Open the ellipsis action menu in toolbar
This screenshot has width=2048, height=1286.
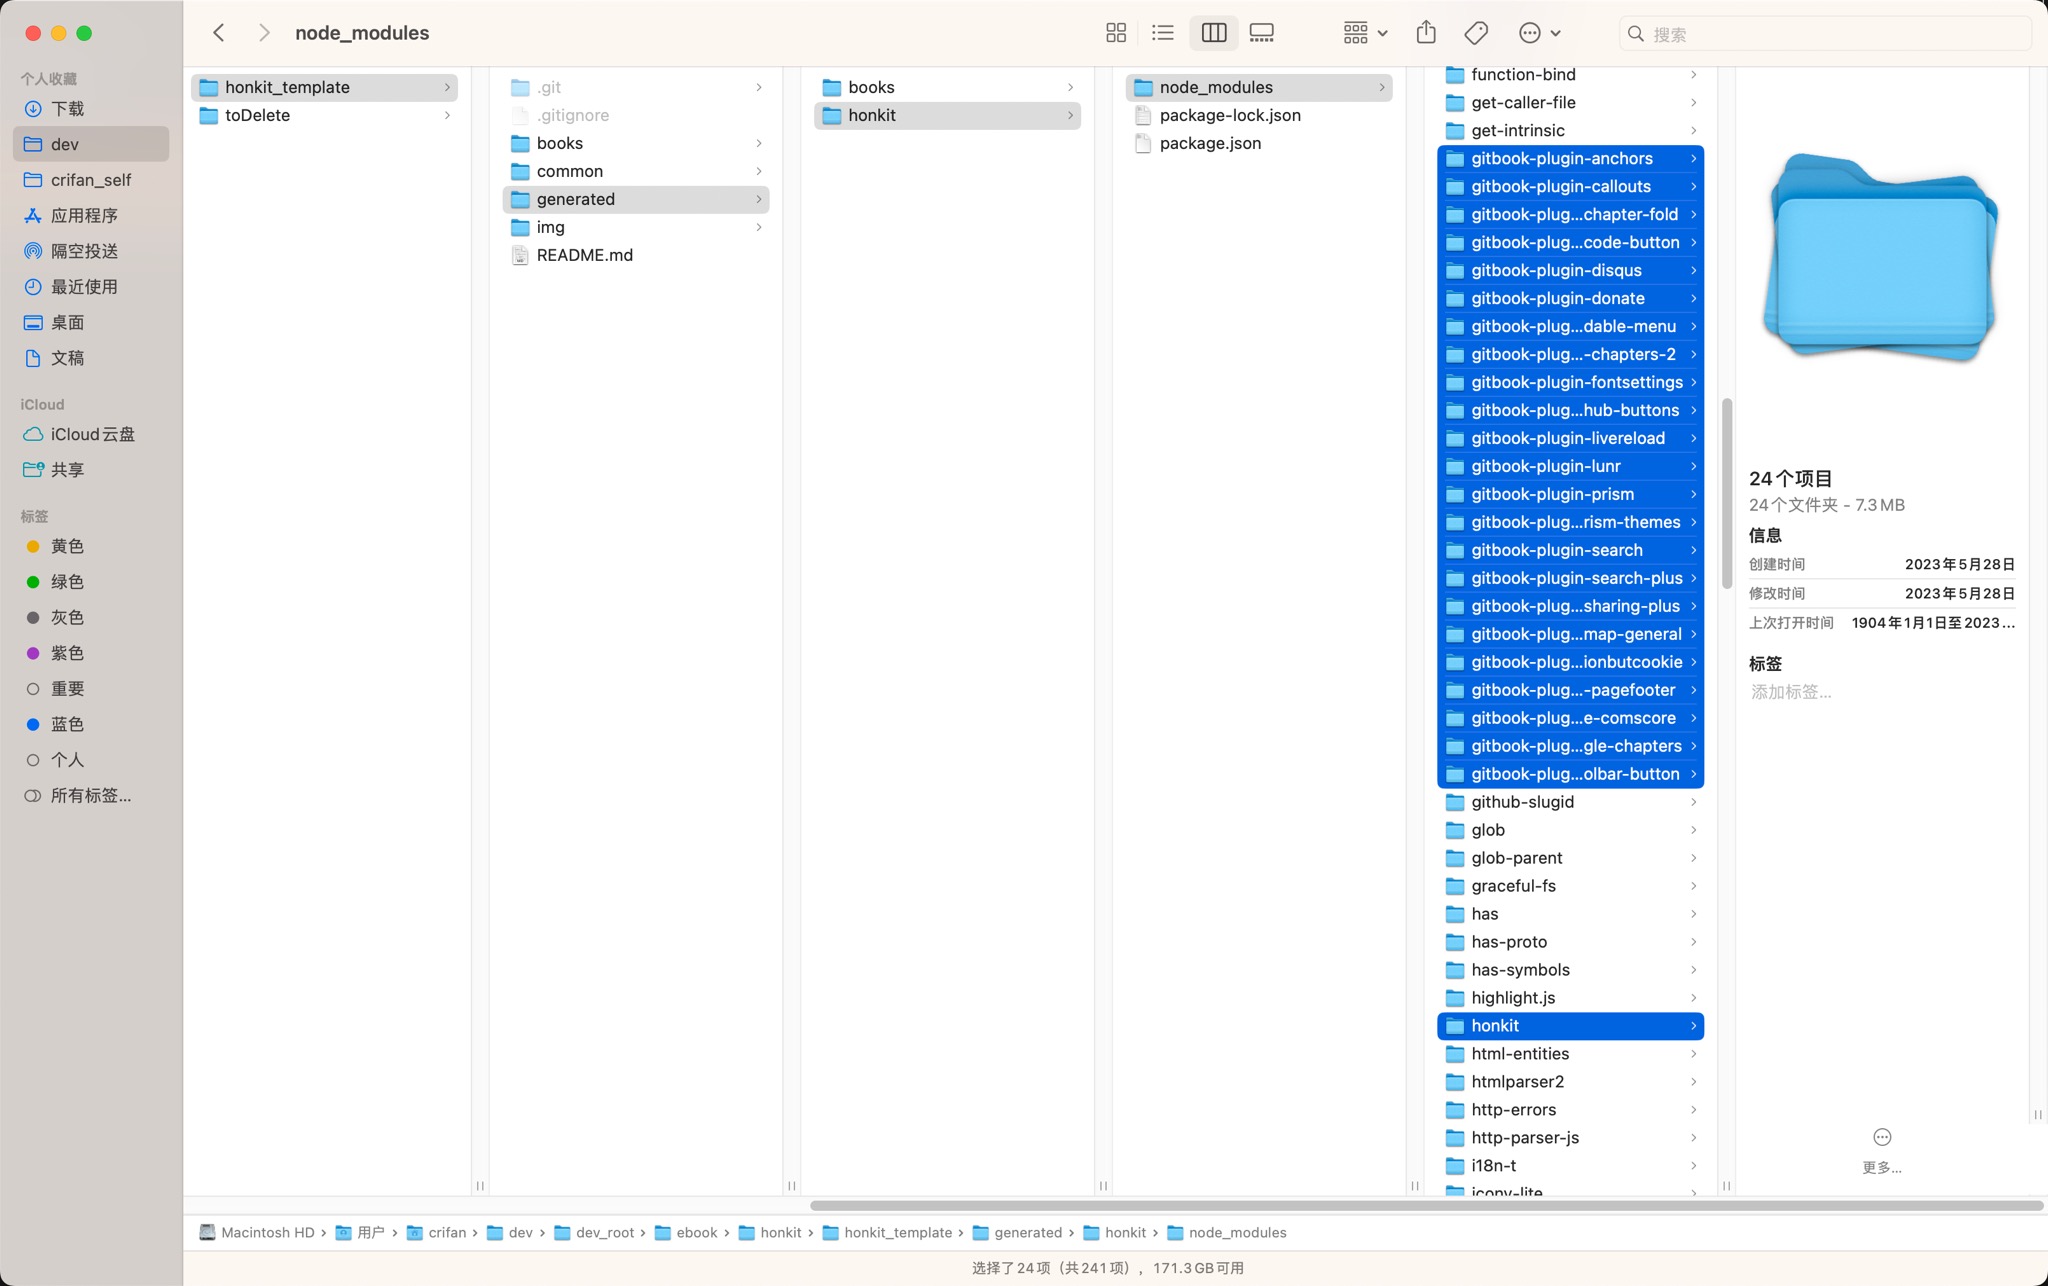tap(1539, 33)
